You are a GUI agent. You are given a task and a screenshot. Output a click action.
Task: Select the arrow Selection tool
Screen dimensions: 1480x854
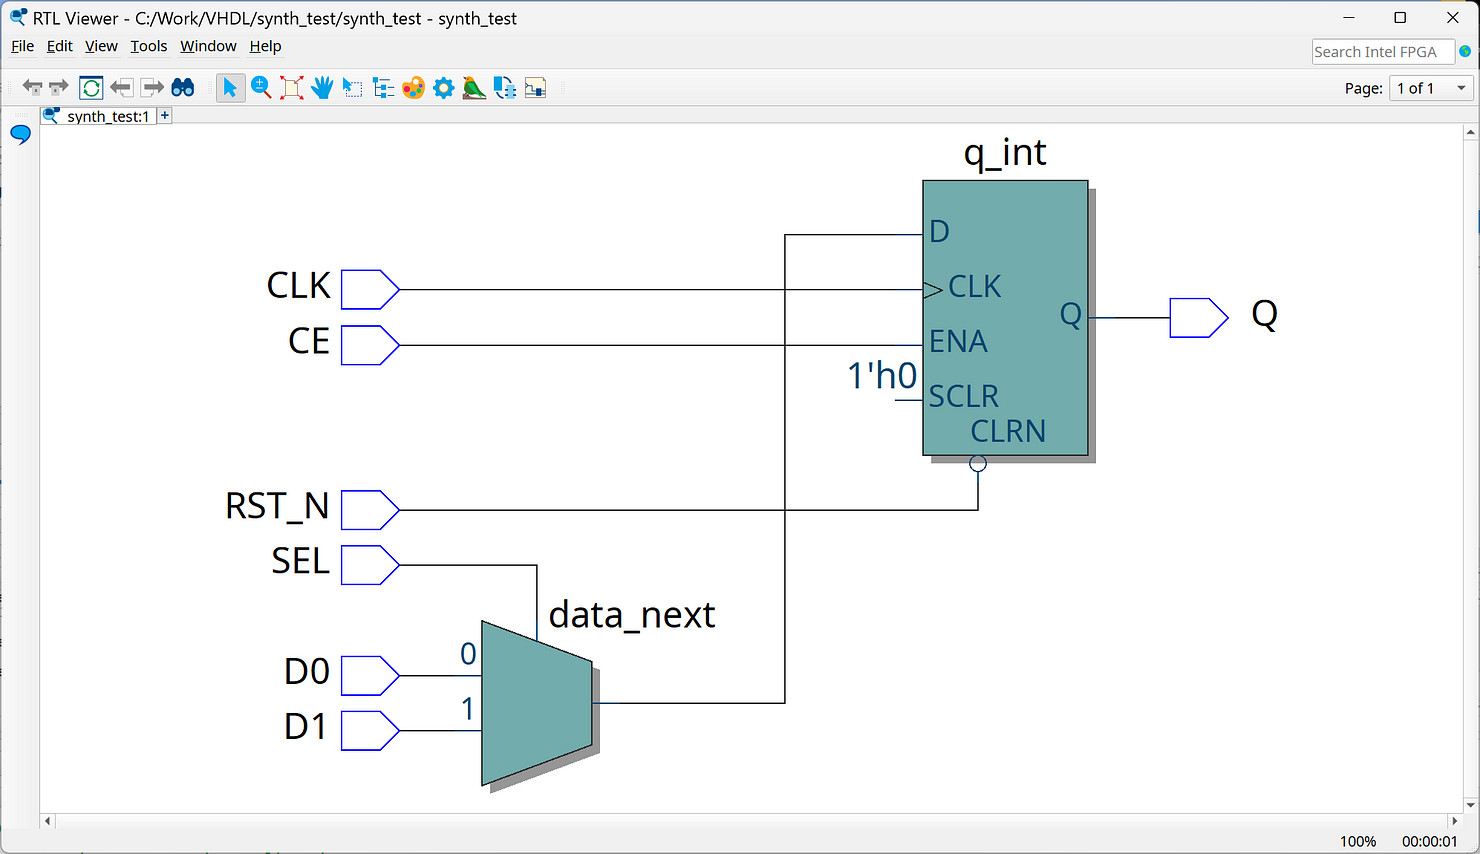[x=230, y=88]
